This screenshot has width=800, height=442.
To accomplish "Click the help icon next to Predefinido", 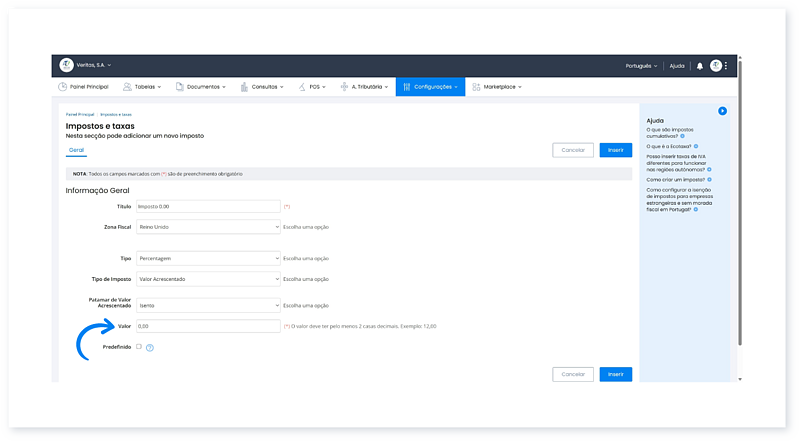I will click(x=150, y=348).
